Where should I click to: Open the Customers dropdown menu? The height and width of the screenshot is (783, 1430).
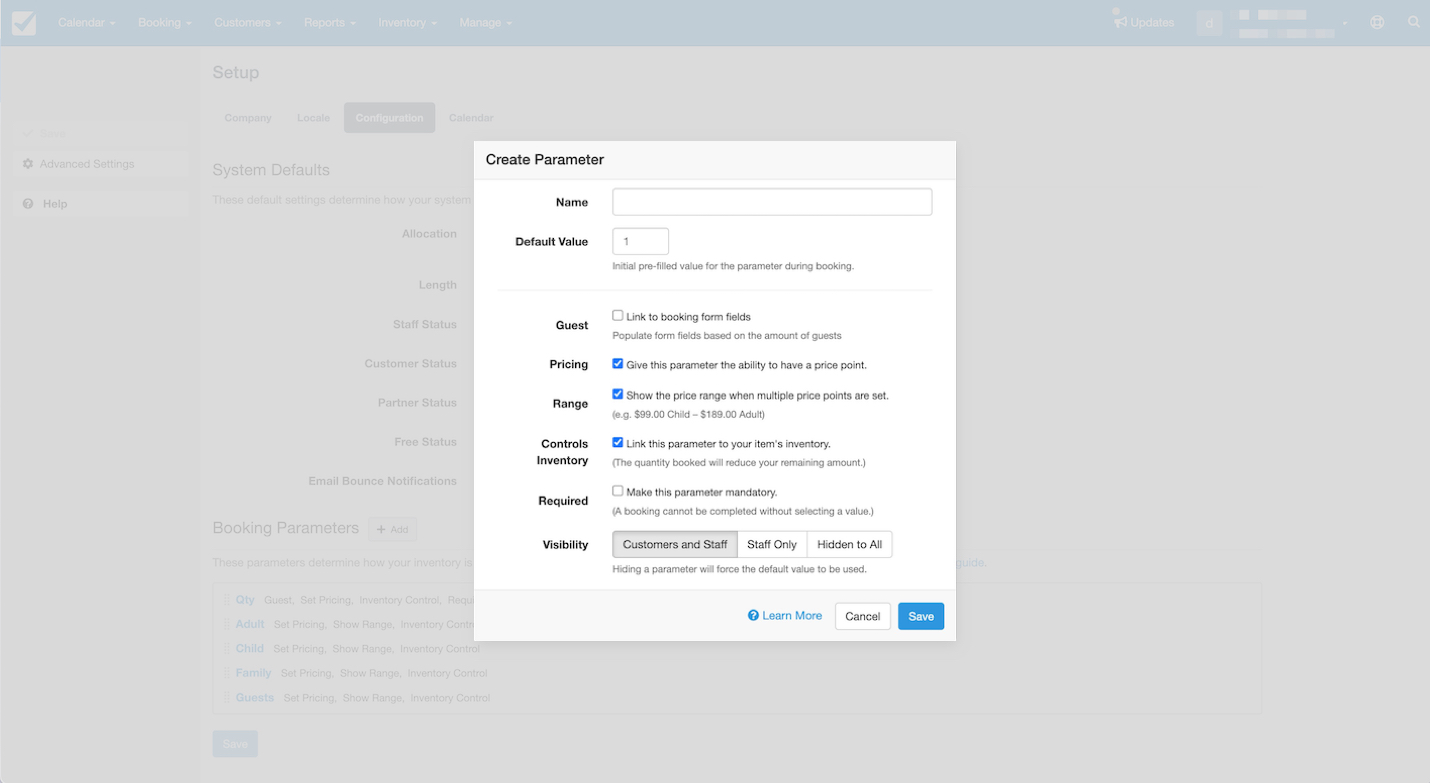(248, 22)
